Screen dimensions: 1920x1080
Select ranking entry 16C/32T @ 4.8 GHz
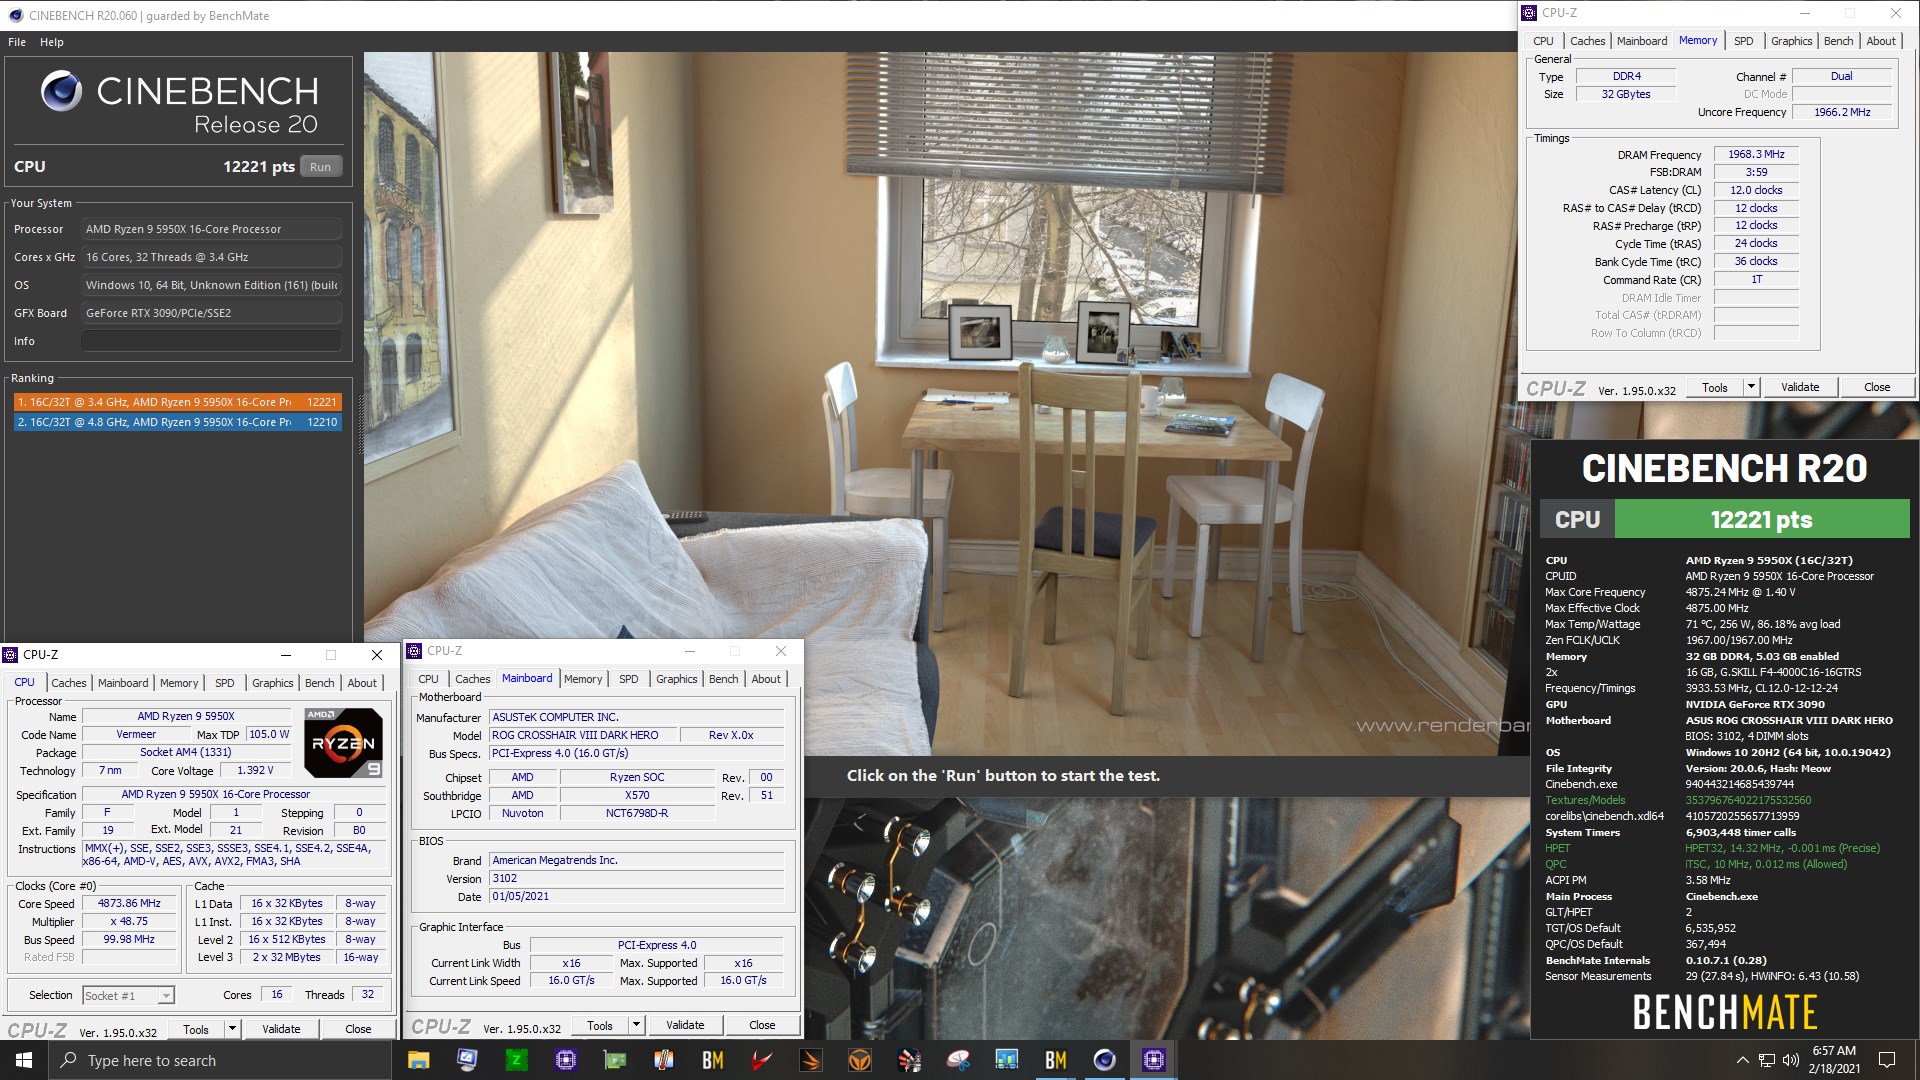click(x=178, y=422)
